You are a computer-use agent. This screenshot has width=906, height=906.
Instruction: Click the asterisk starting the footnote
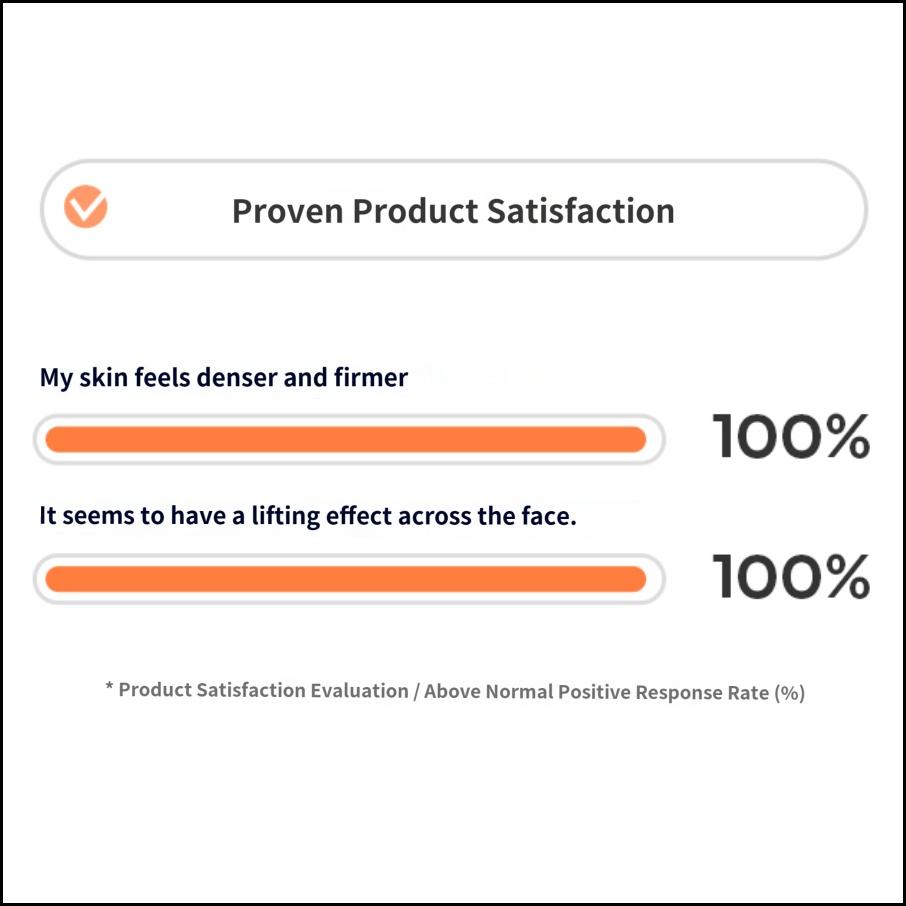pyautogui.click(x=109, y=688)
